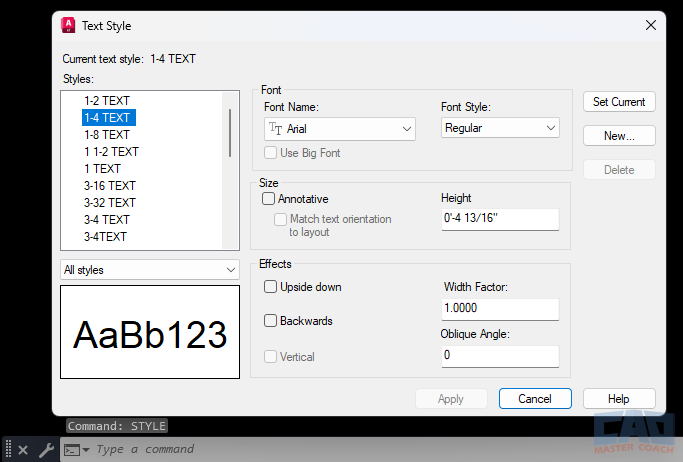Select the 1-2 TEXT style
683x462 pixels.
[x=107, y=101]
